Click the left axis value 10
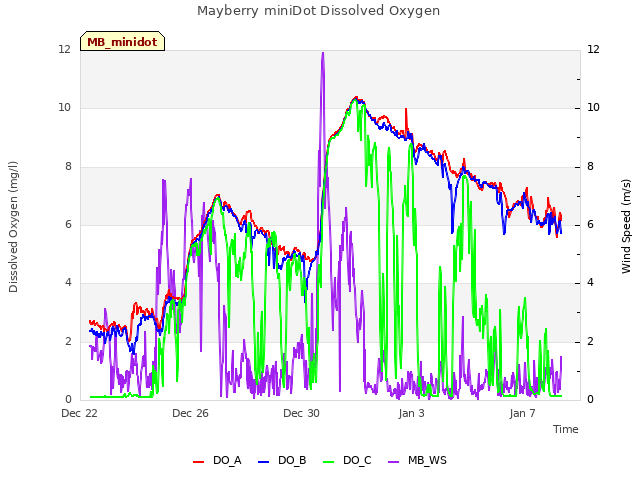Image resolution: width=640 pixels, height=480 pixels. 65,108
